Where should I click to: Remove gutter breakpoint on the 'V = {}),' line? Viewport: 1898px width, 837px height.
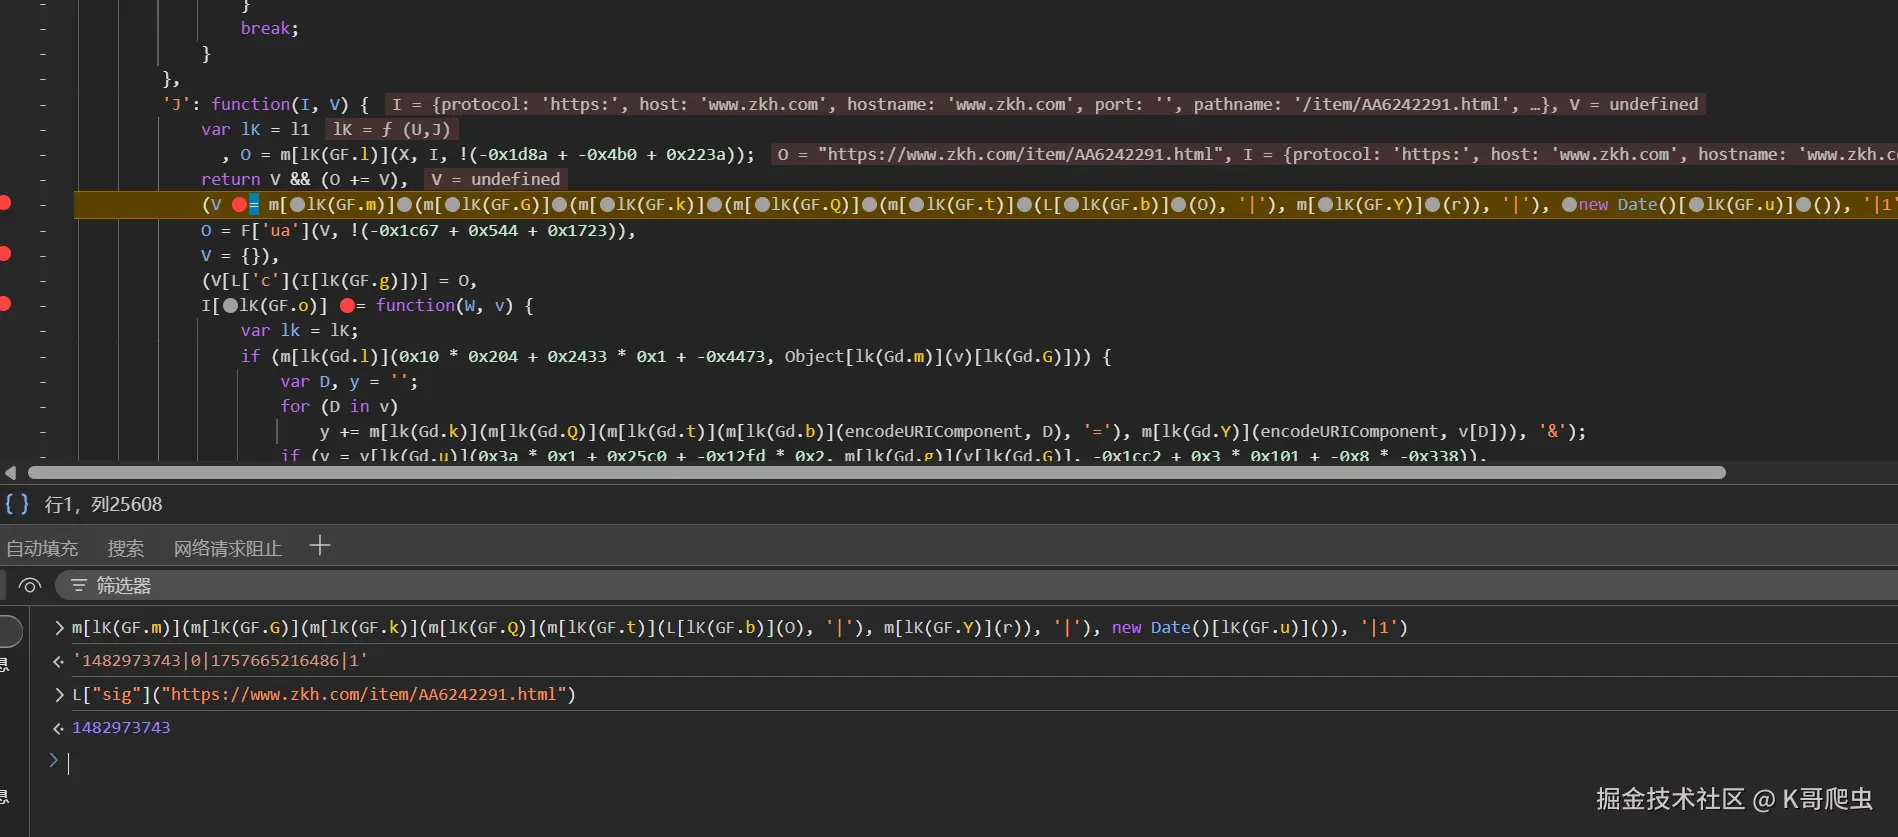(x=5, y=254)
